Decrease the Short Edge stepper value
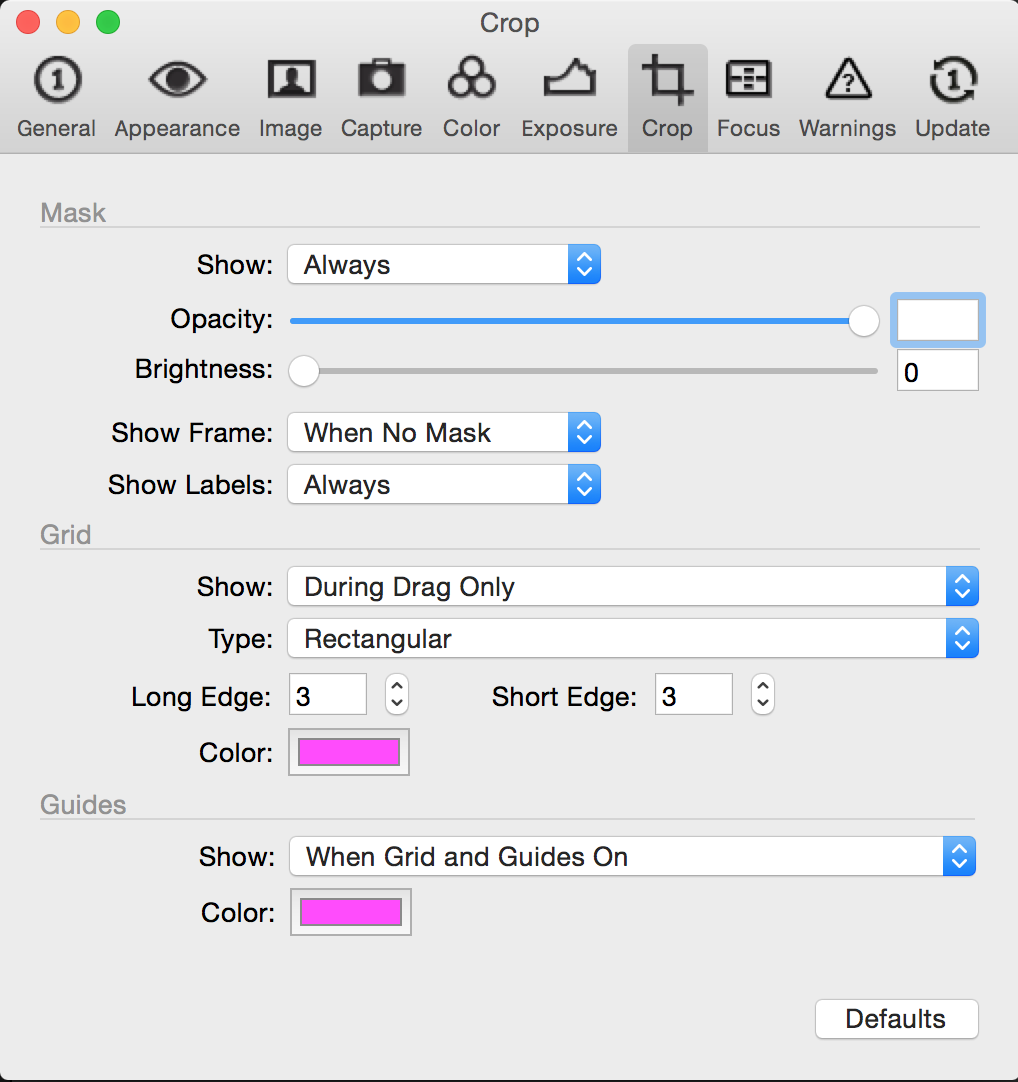 763,703
